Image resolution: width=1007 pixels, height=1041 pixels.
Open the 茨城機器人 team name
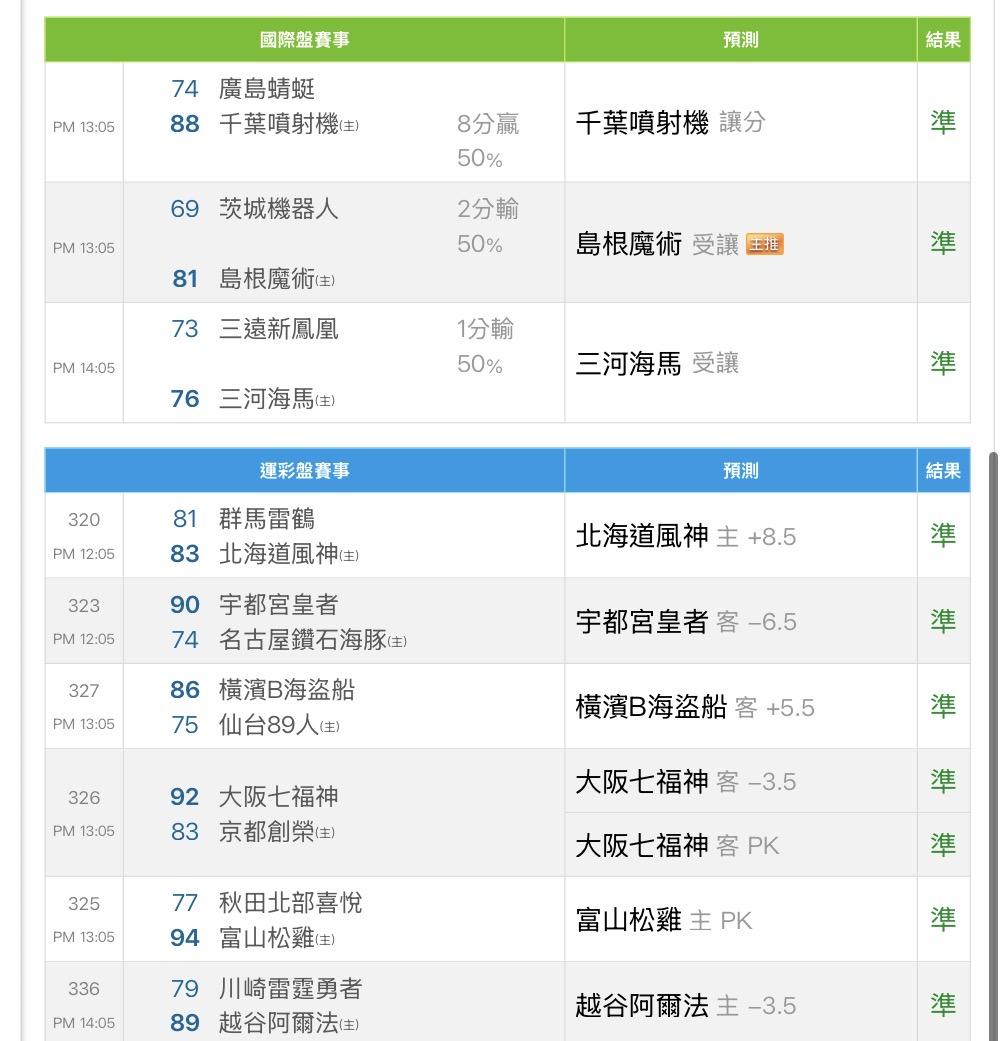(278, 209)
